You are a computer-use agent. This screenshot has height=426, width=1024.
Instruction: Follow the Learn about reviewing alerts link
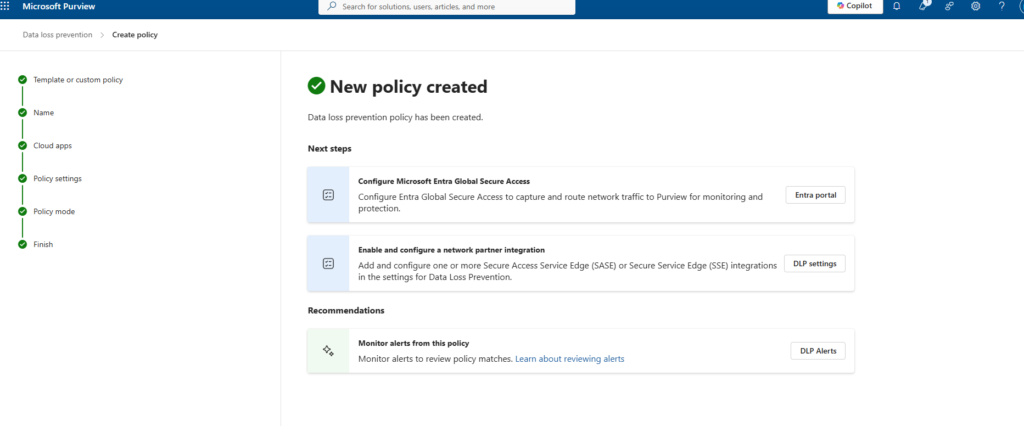(569, 358)
